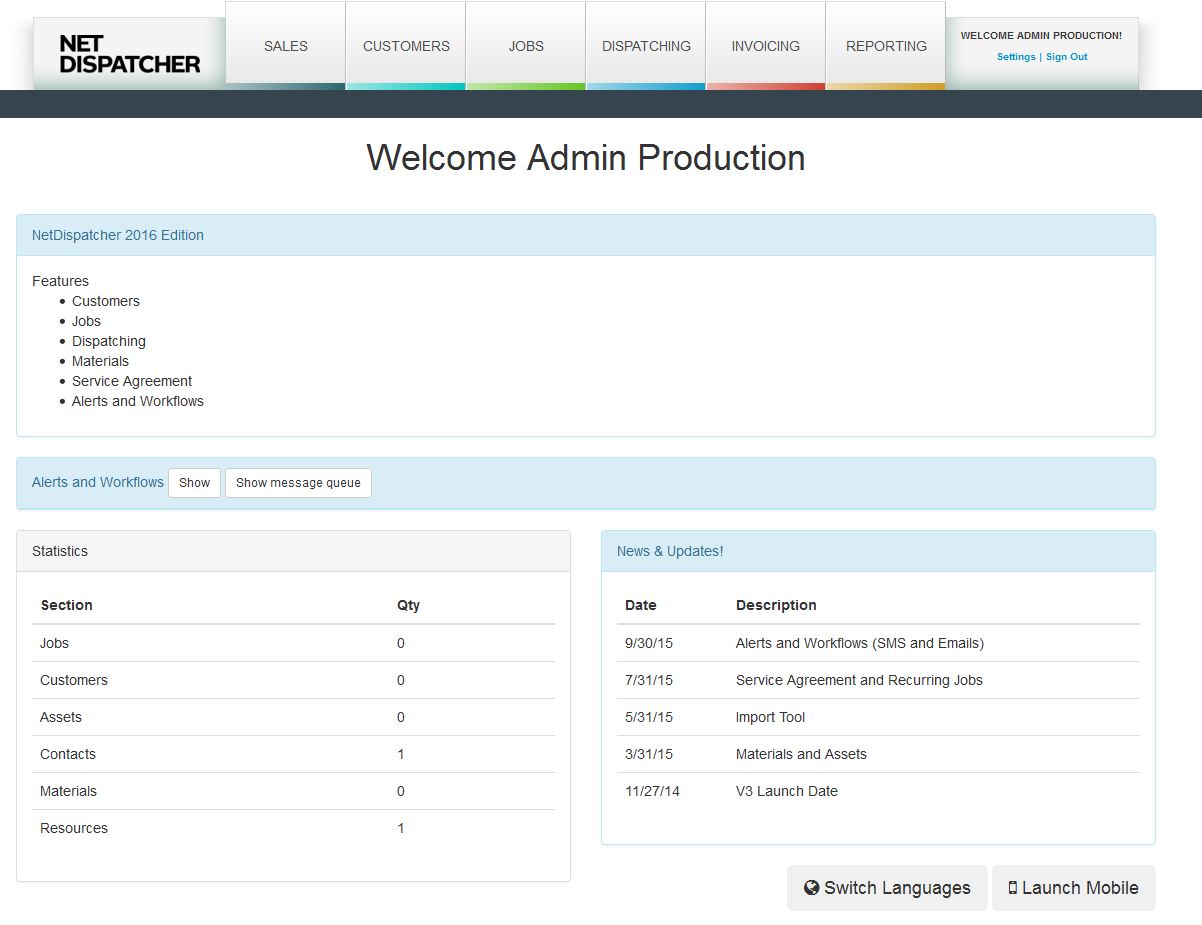Click the Materials row in Statistics
1202x925 pixels.
[x=293, y=791]
